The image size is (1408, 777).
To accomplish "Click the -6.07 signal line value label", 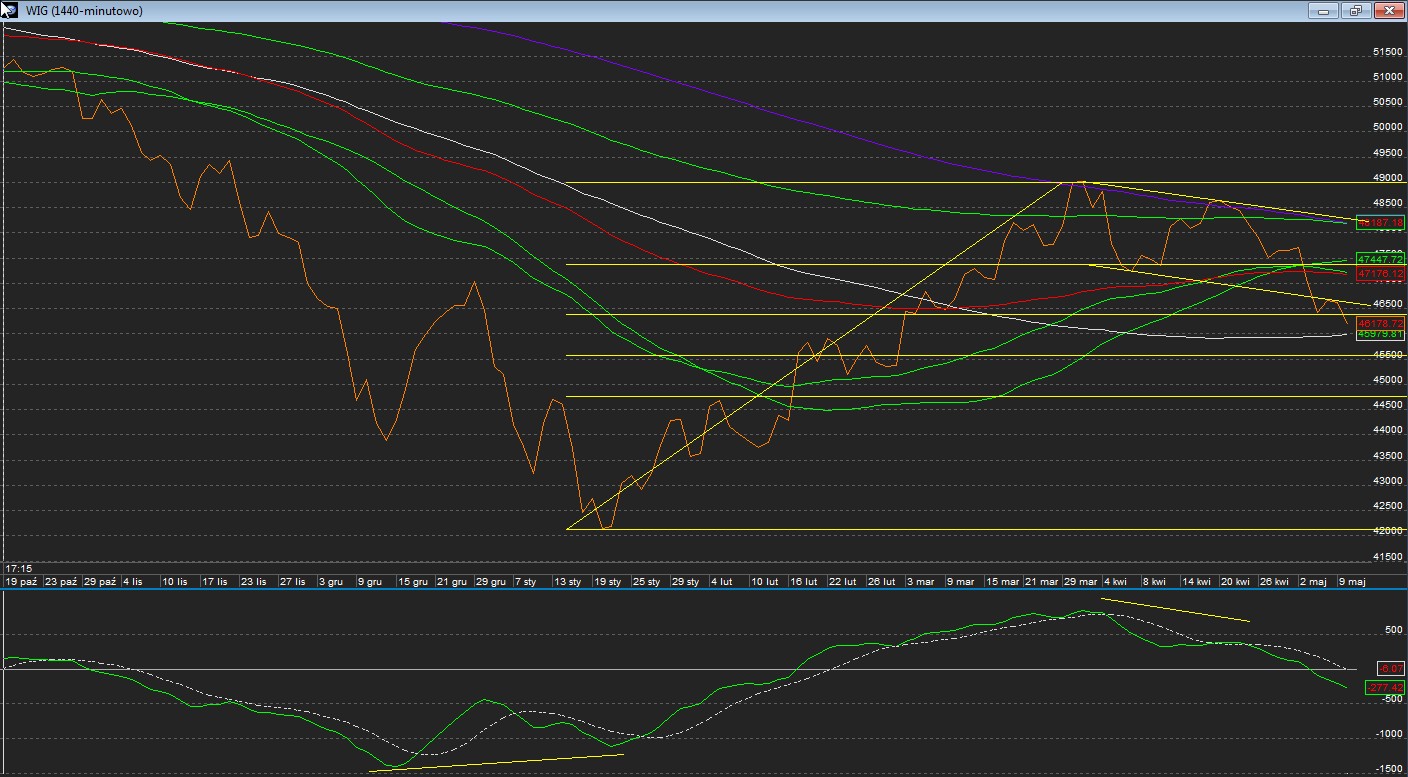I will click(x=1390, y=668).
